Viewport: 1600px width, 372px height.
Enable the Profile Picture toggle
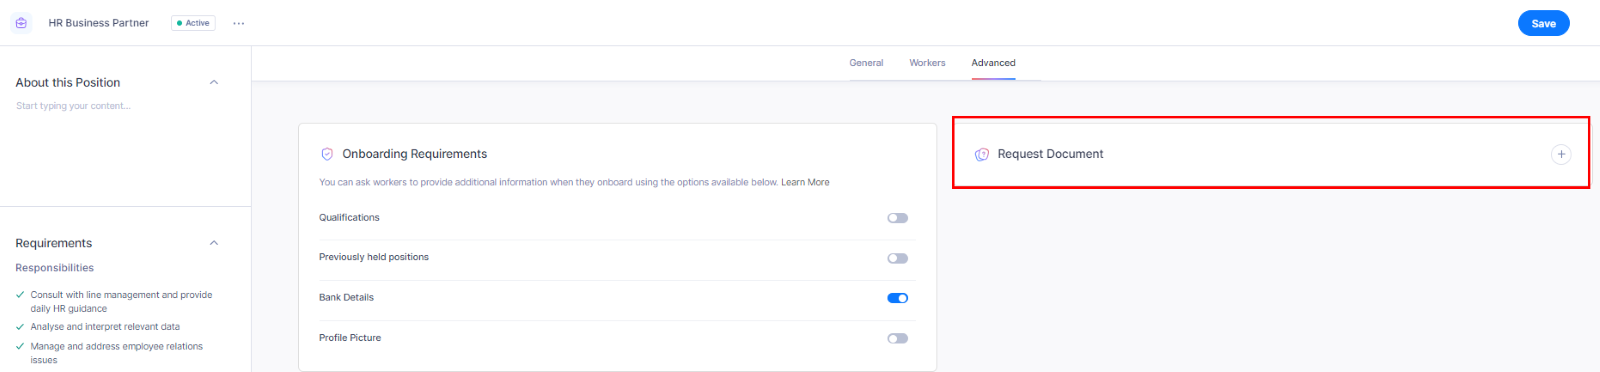coord(898,338)
